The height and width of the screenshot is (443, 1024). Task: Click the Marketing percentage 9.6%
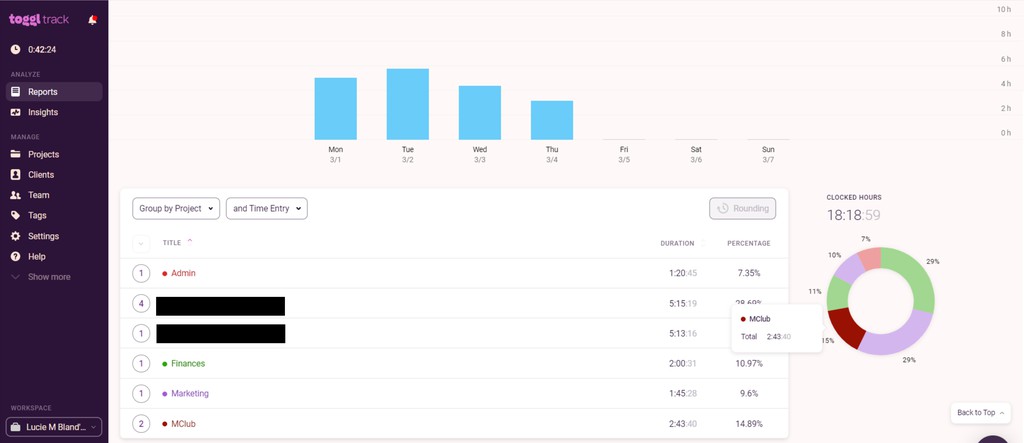pos(749,393)
